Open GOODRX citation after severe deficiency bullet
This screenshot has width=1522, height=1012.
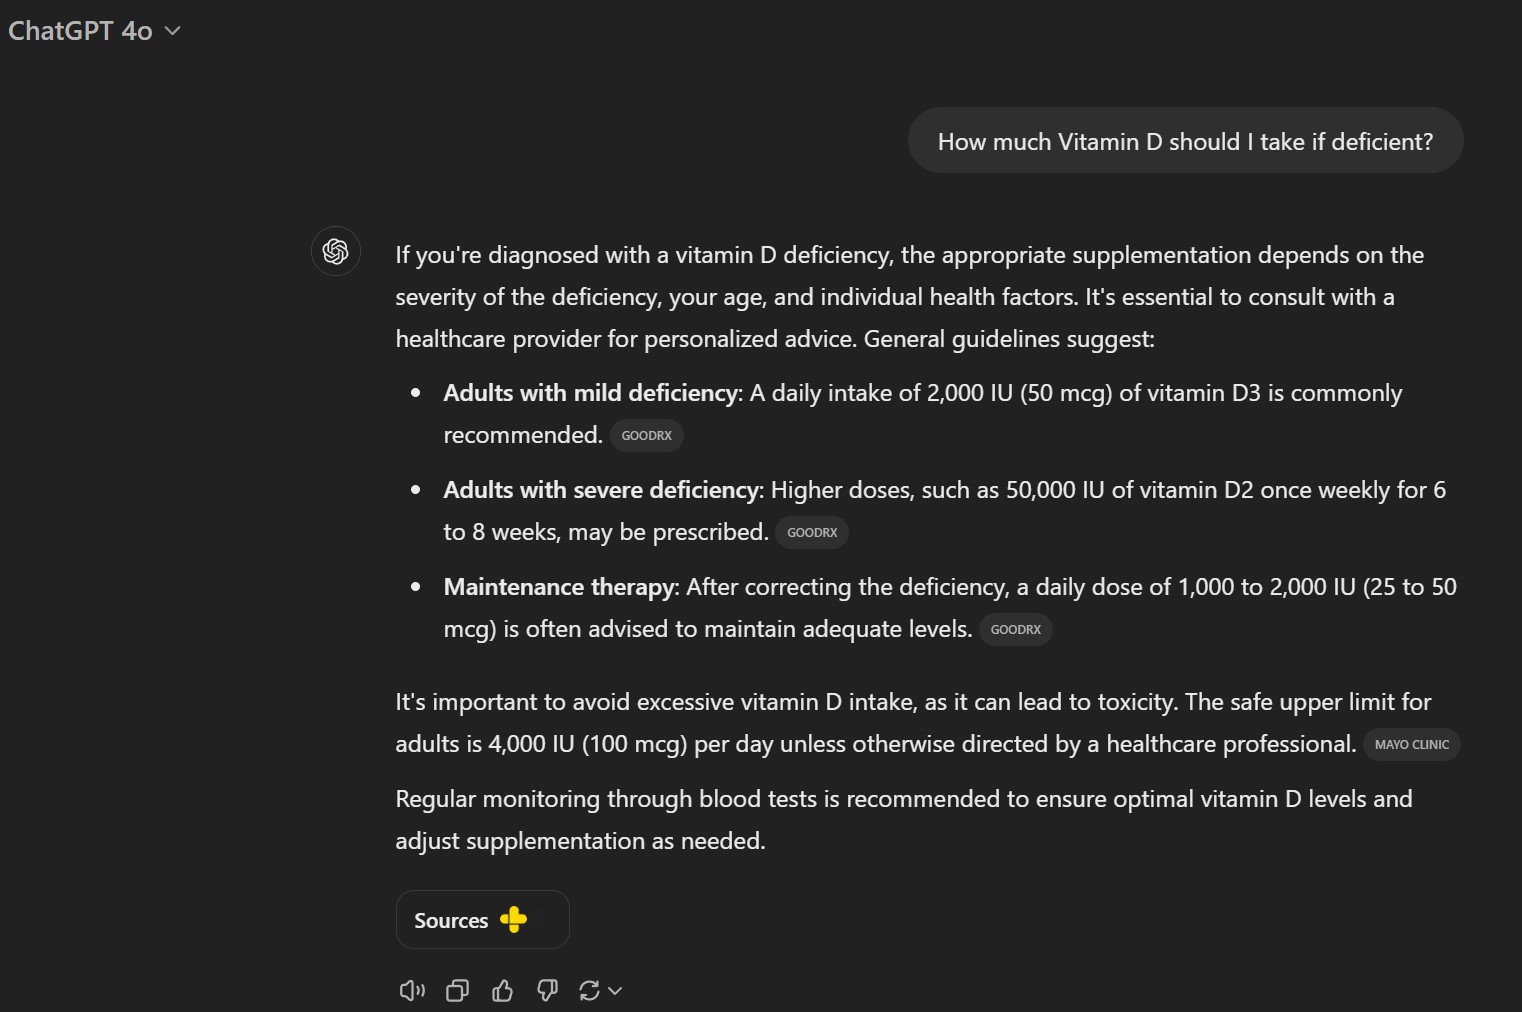click(812, 533)
